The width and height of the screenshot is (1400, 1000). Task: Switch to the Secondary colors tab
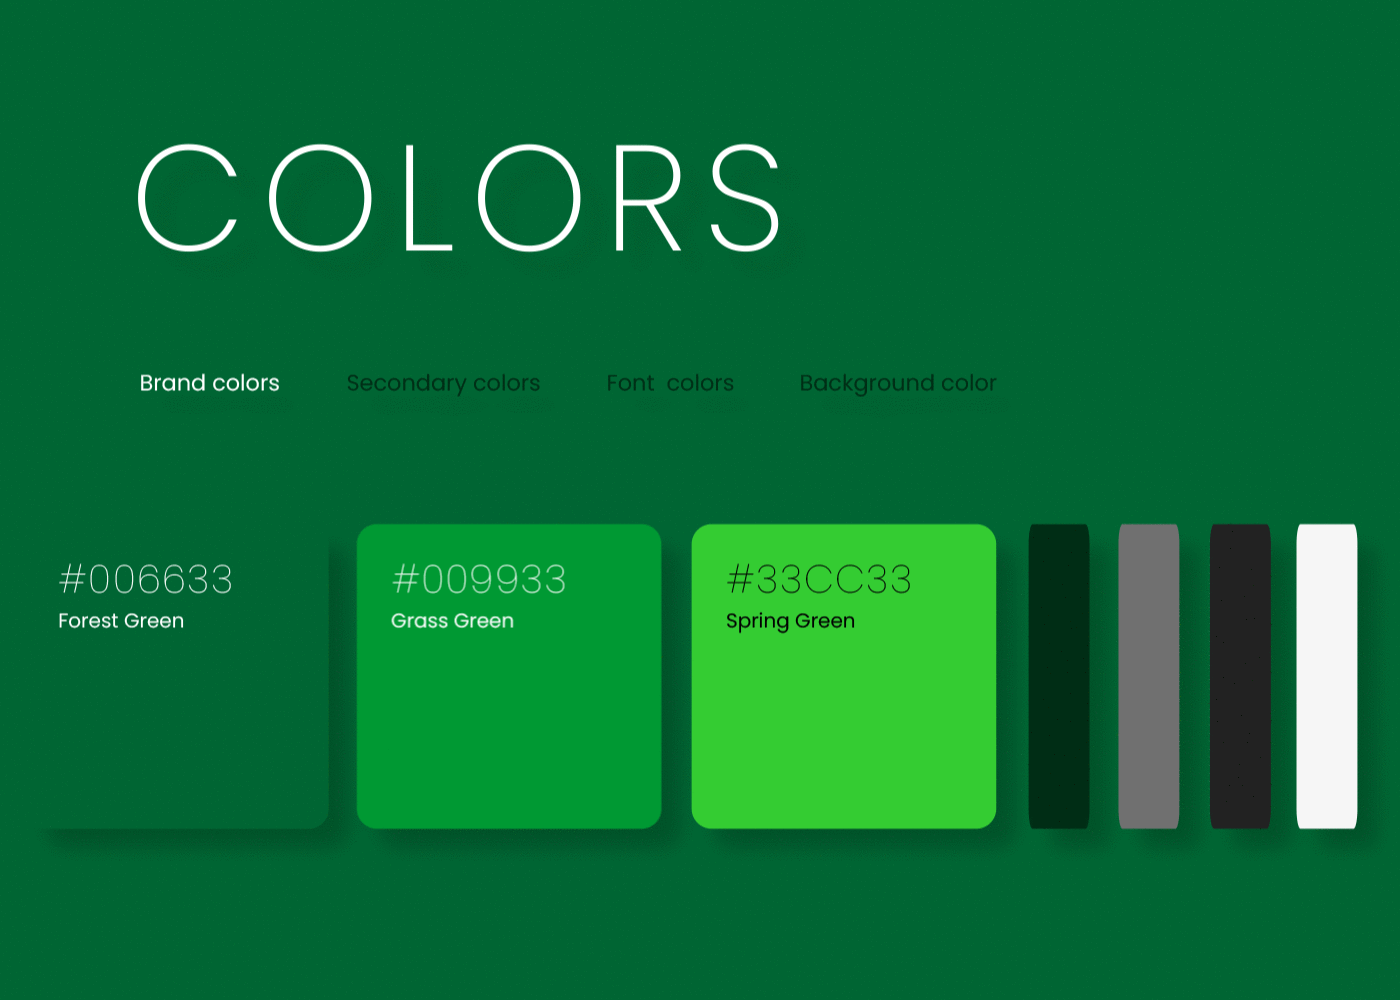[443, 383]
